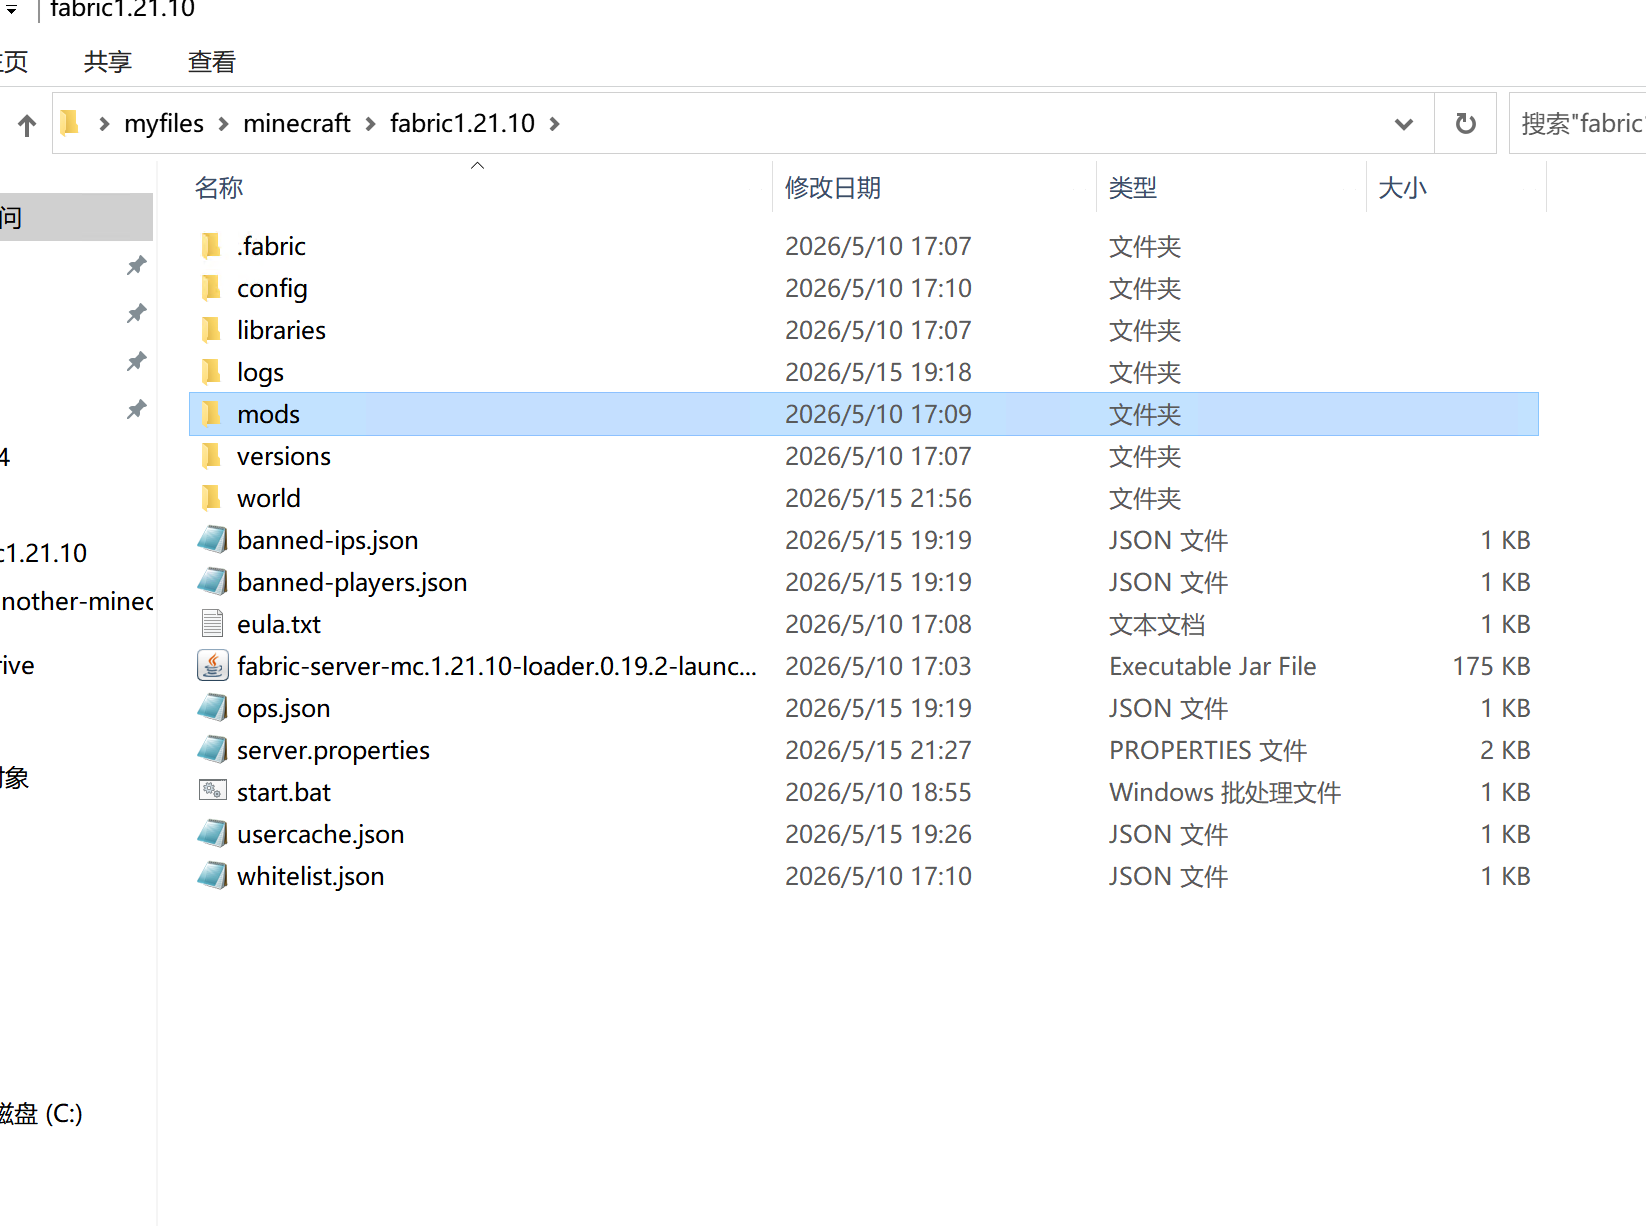Select the file name config
The image size is (1646, 1226).
tap(272, 288)
